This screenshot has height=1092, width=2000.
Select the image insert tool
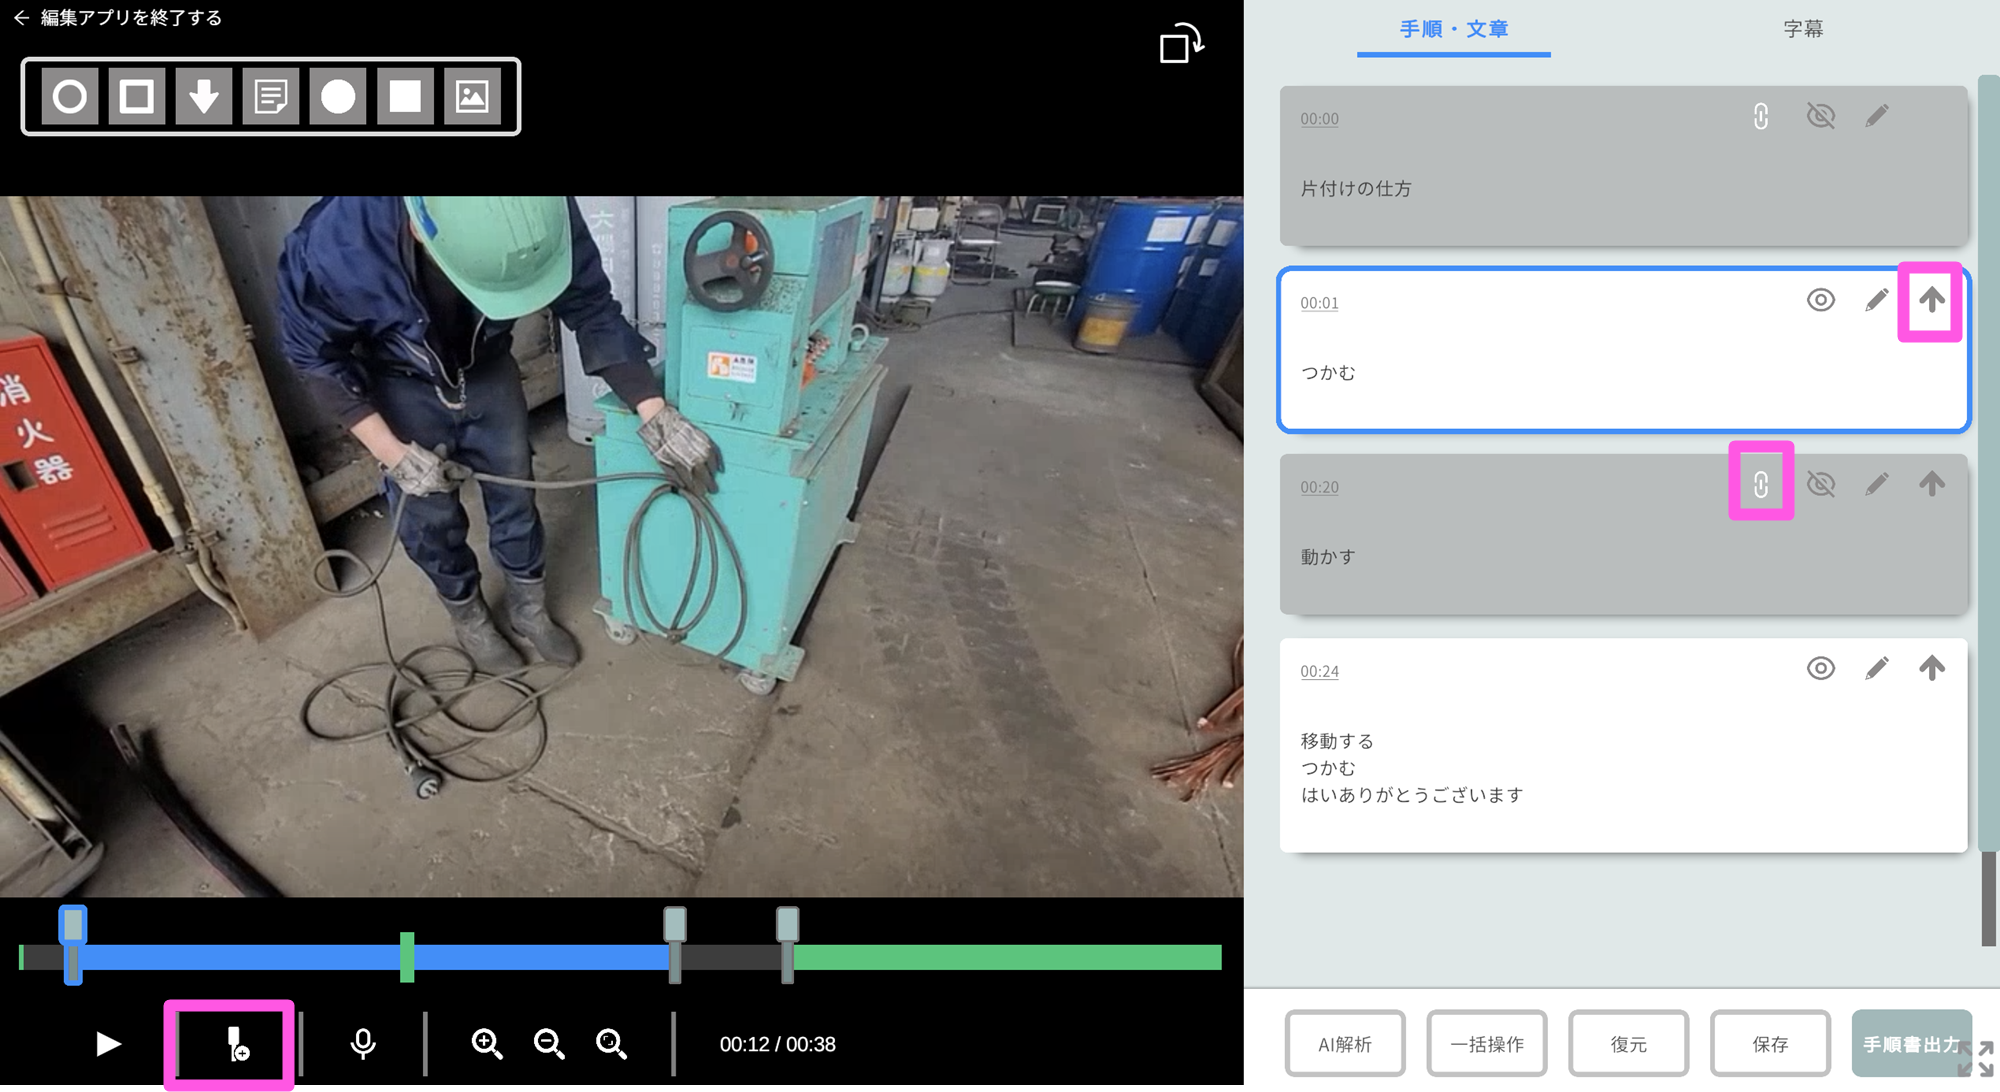(x=472, y=97)
